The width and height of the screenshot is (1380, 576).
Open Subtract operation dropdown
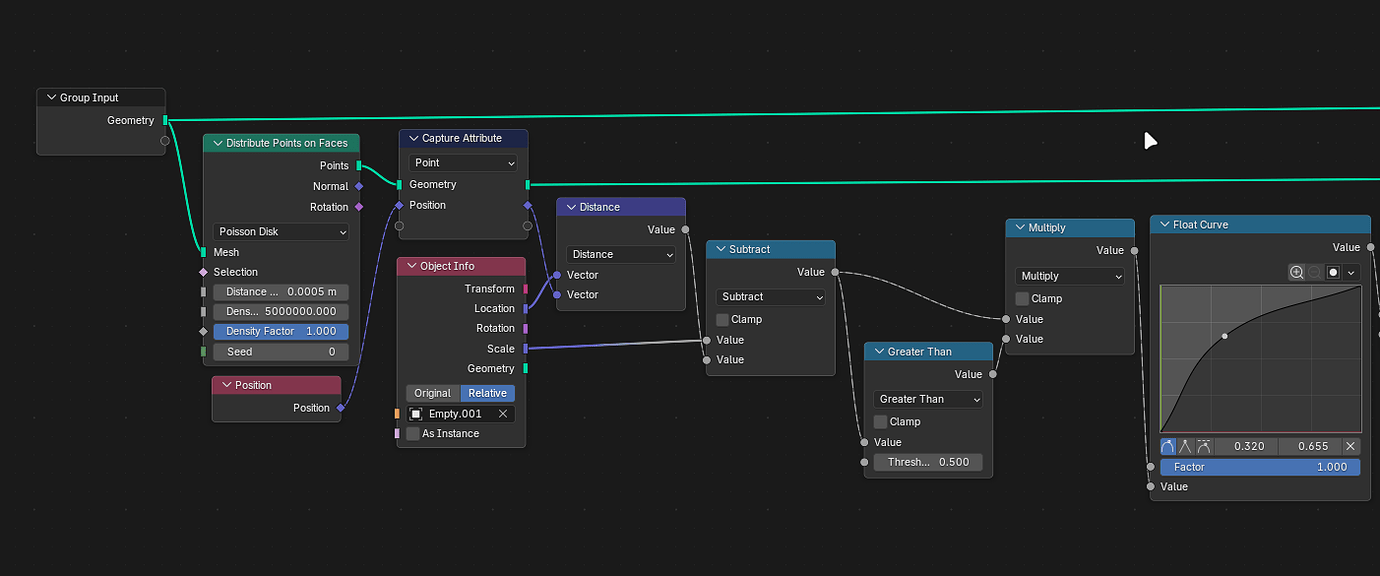(x=771, y=297)
